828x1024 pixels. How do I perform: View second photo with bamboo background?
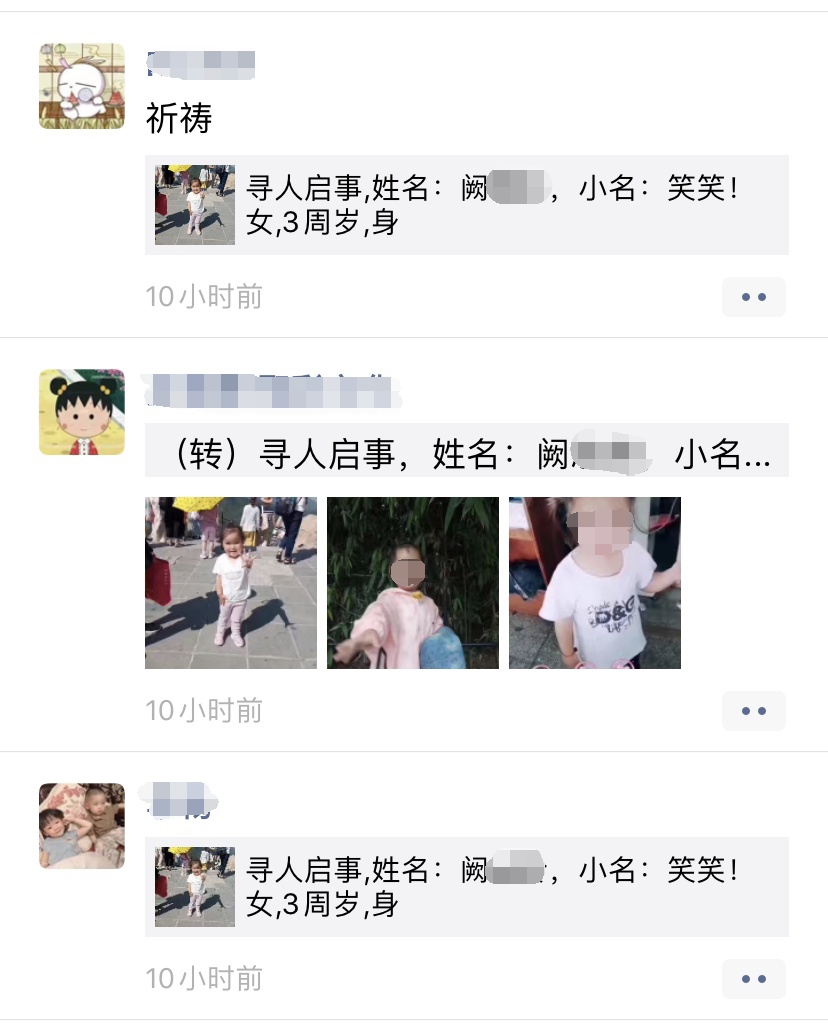point(413,583)
